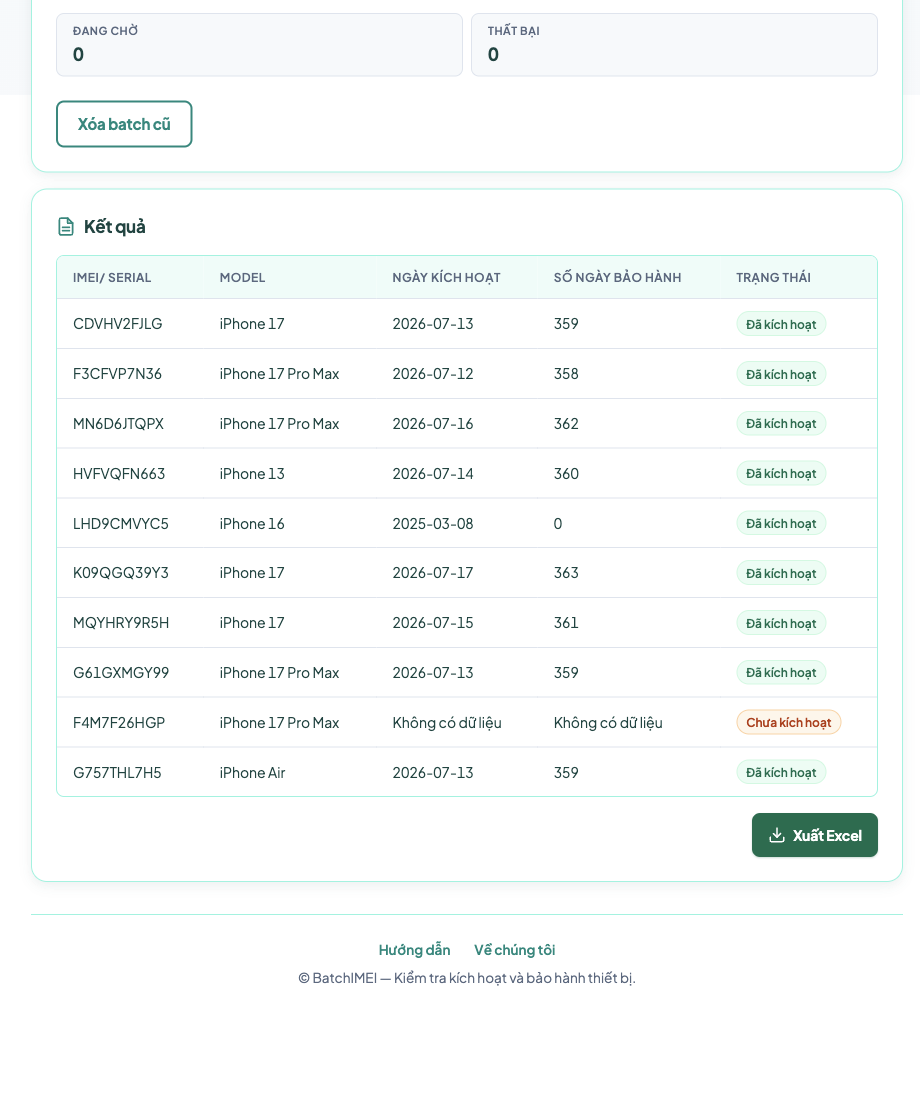Click Đã kích hoạt badge for G757THL7H5
Screen dimensions: 920x1100
(781, 772)
